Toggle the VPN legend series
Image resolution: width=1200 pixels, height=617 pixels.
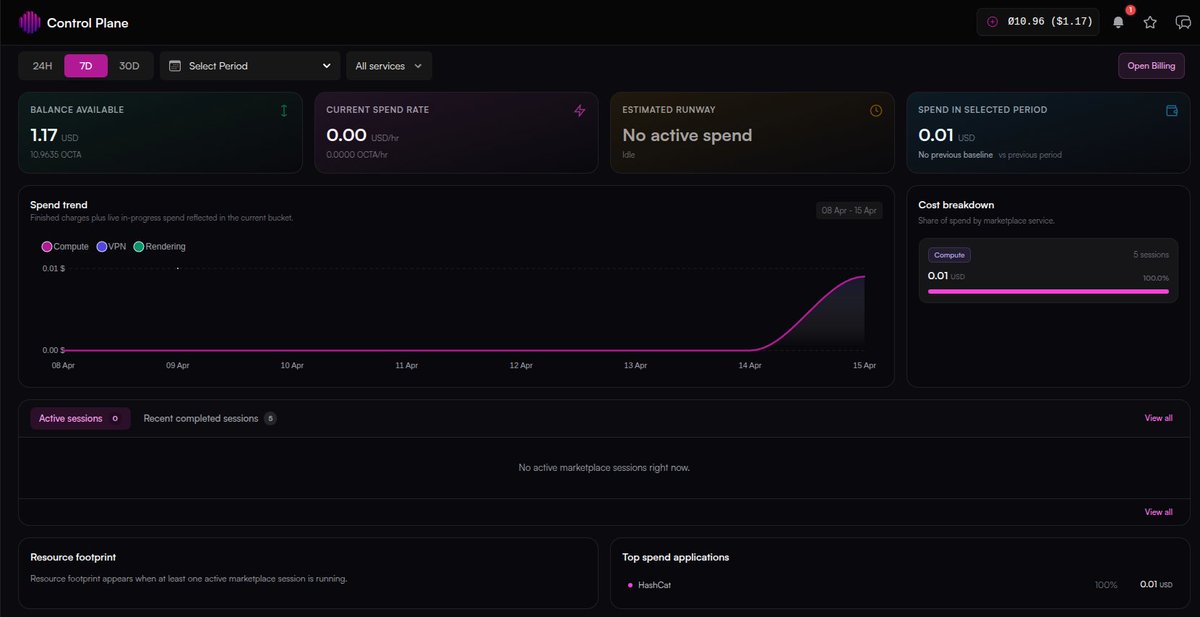pos(111,247)
